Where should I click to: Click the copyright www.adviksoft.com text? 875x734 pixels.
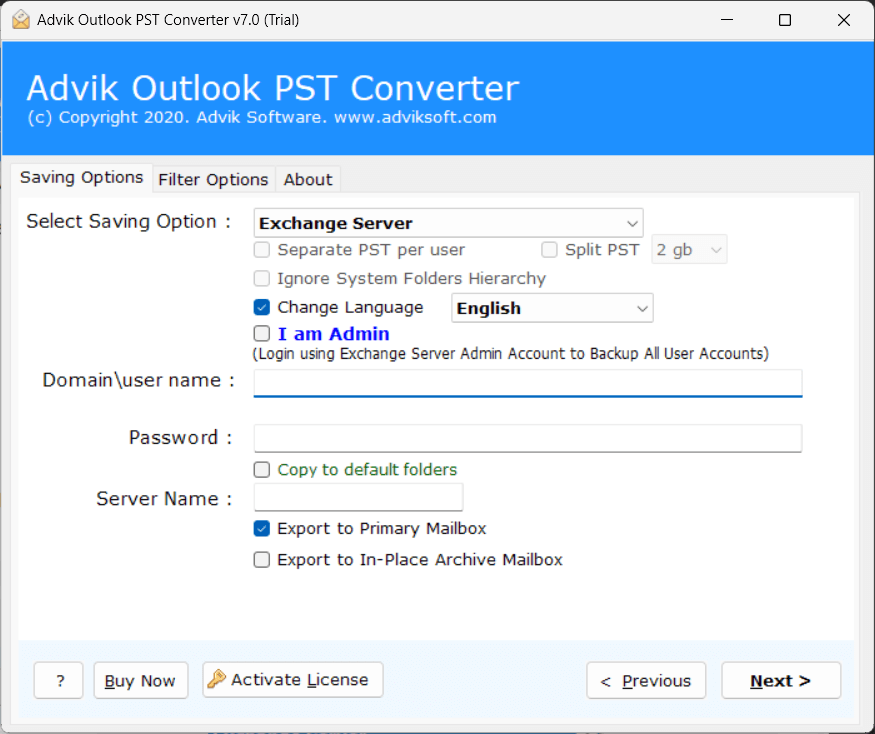tap(262, 117)
